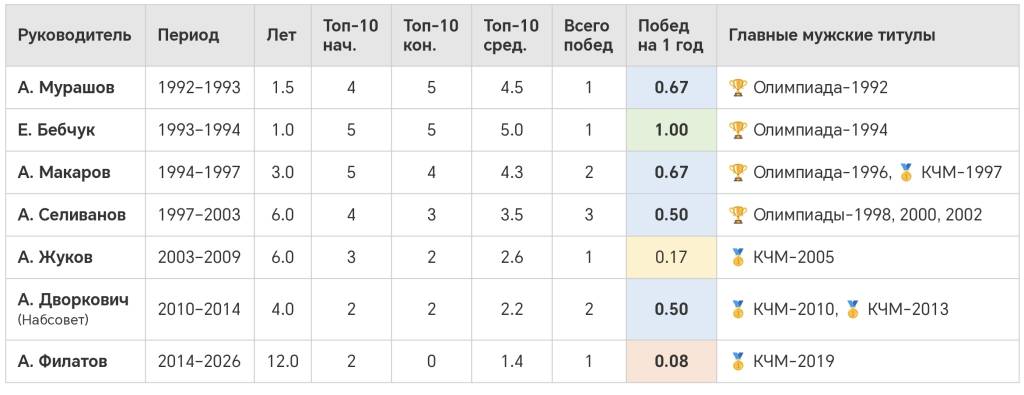Select the А. Дворкович name cell
The height and width of the screenshot is (395, 1024).
point(75,309)
